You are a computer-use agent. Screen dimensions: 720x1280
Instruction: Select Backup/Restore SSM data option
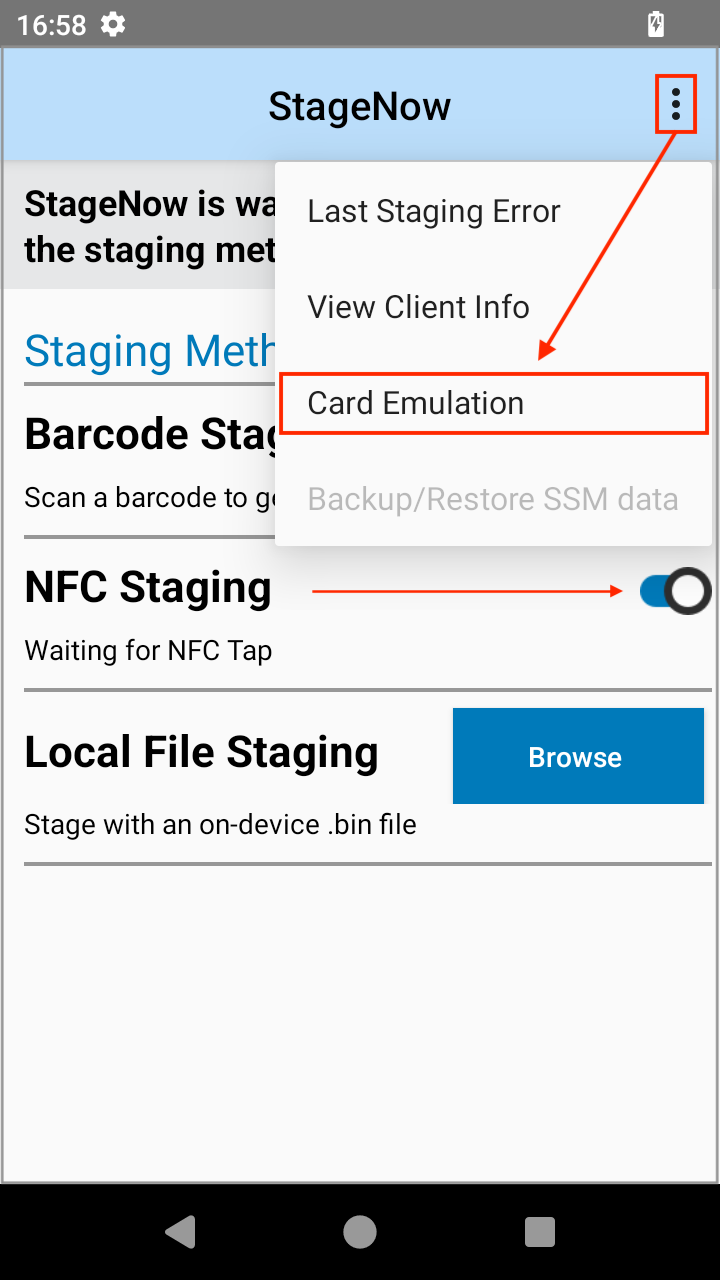[493, 499]
